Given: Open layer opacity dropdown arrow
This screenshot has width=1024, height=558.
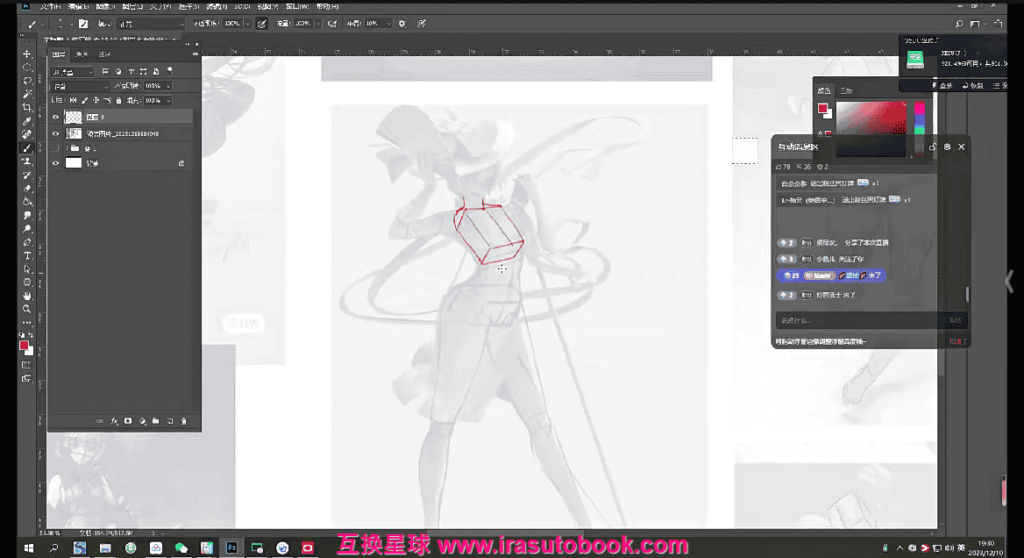Looking at the screenshot, I should tap(168, 86).
